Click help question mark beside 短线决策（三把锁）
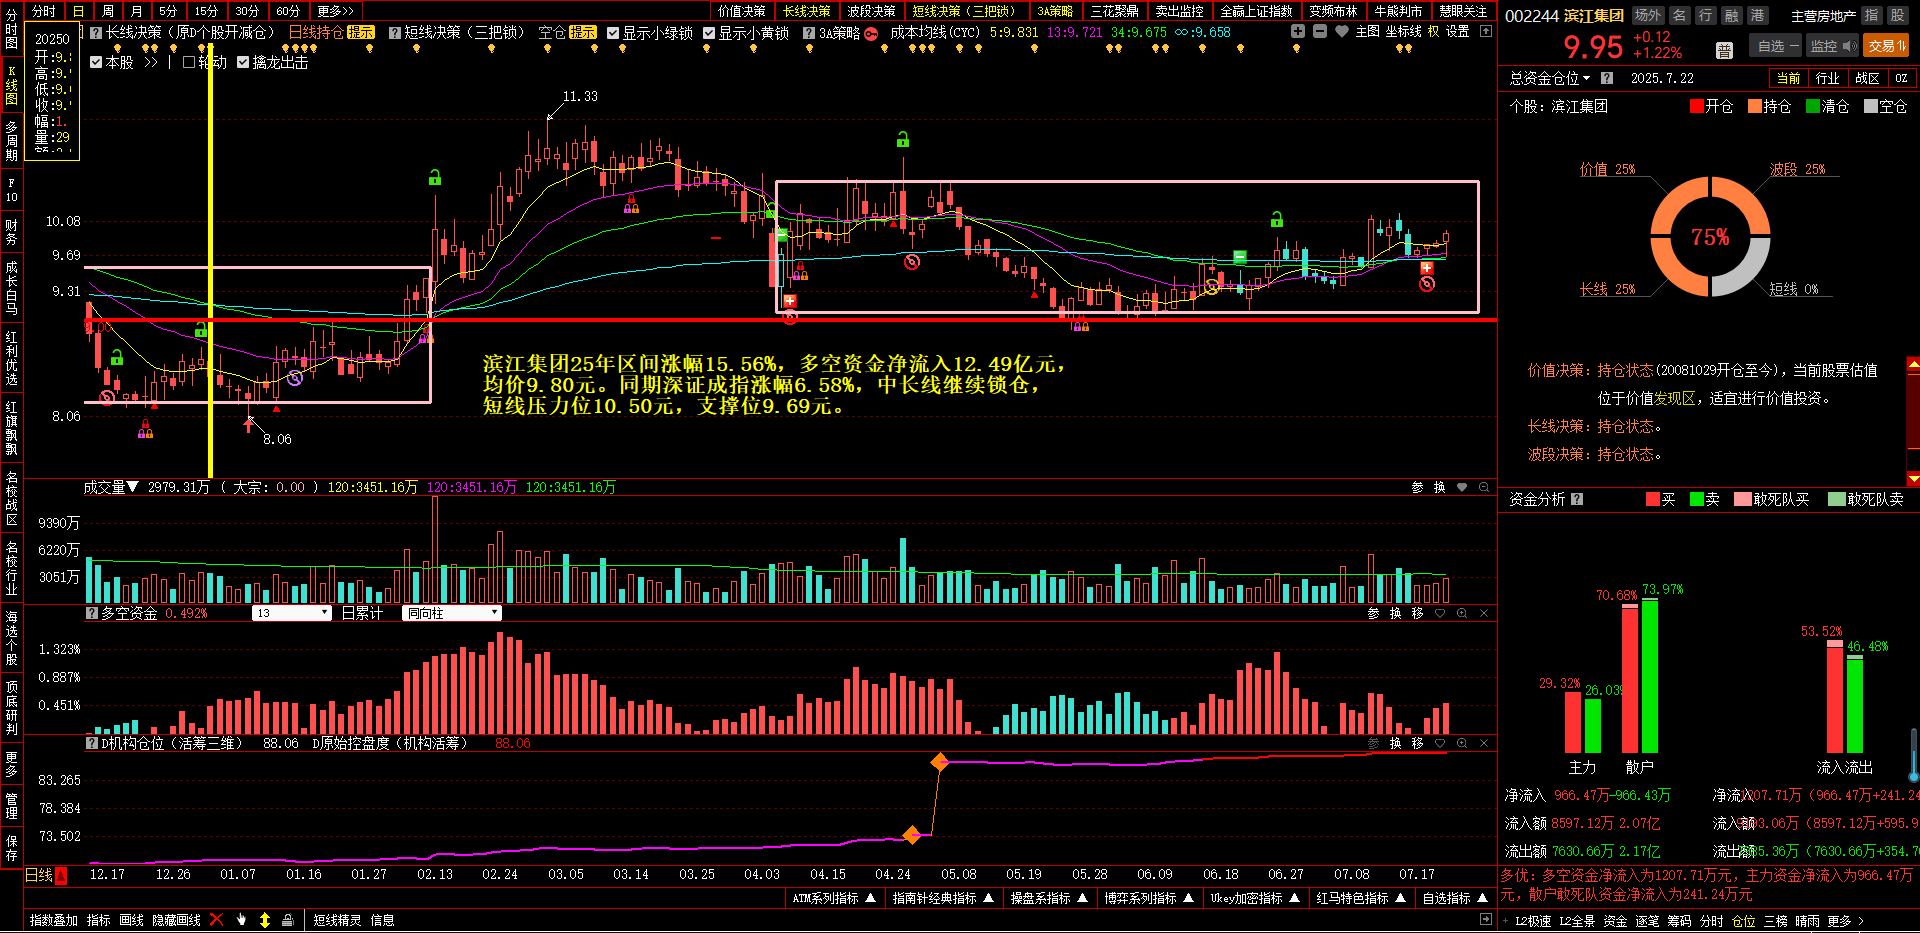 395,33
